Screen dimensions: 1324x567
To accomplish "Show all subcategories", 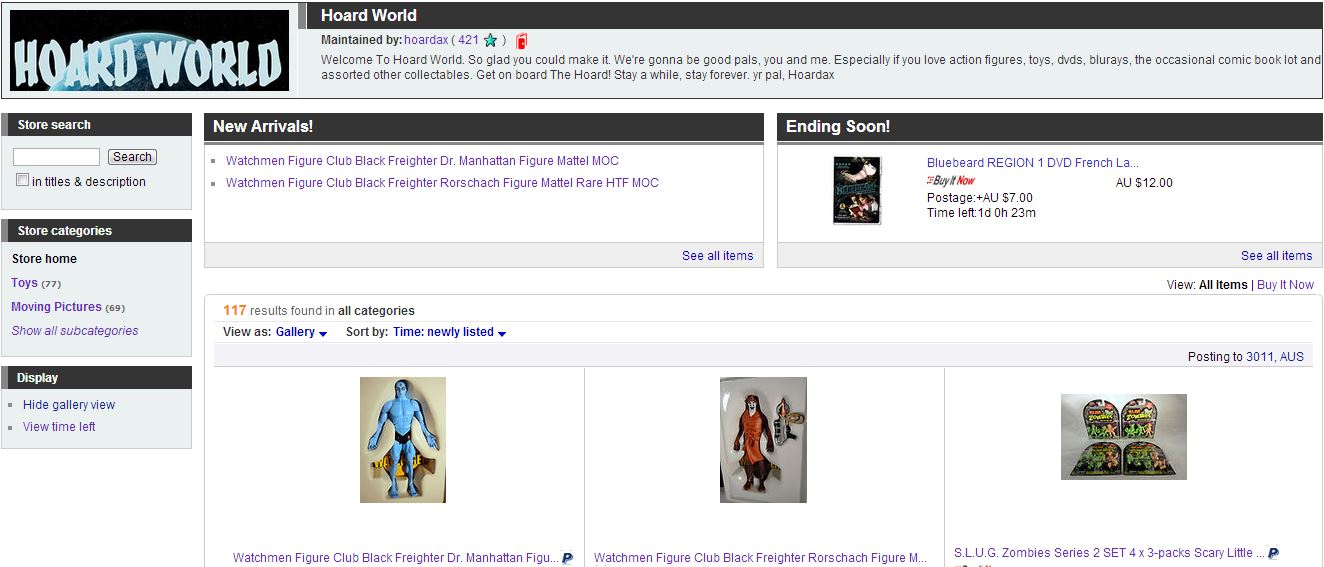I will coord(75,331).
